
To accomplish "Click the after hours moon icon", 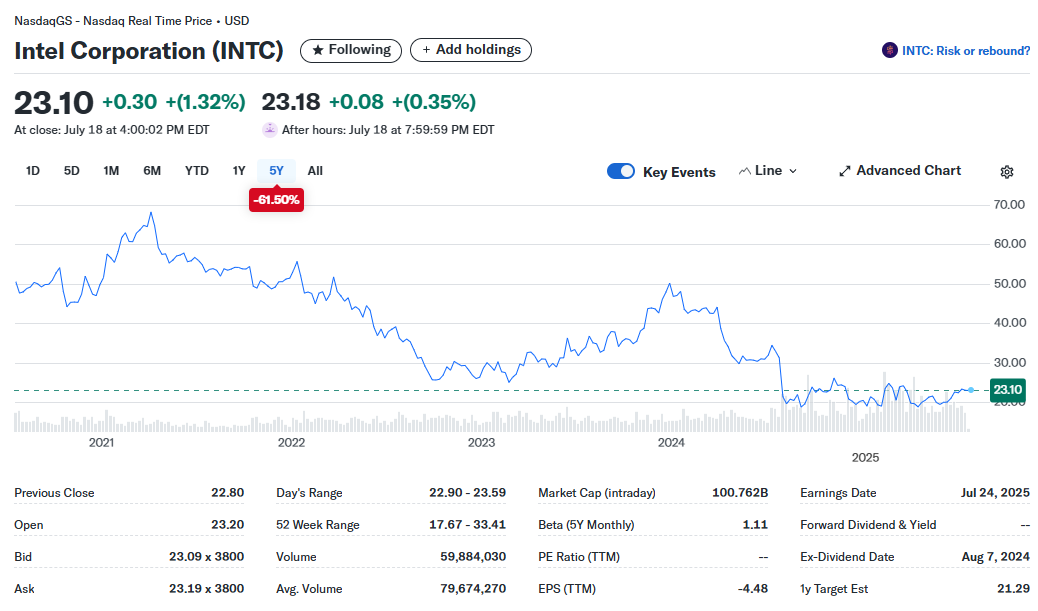I will click(x=269, y=130).
